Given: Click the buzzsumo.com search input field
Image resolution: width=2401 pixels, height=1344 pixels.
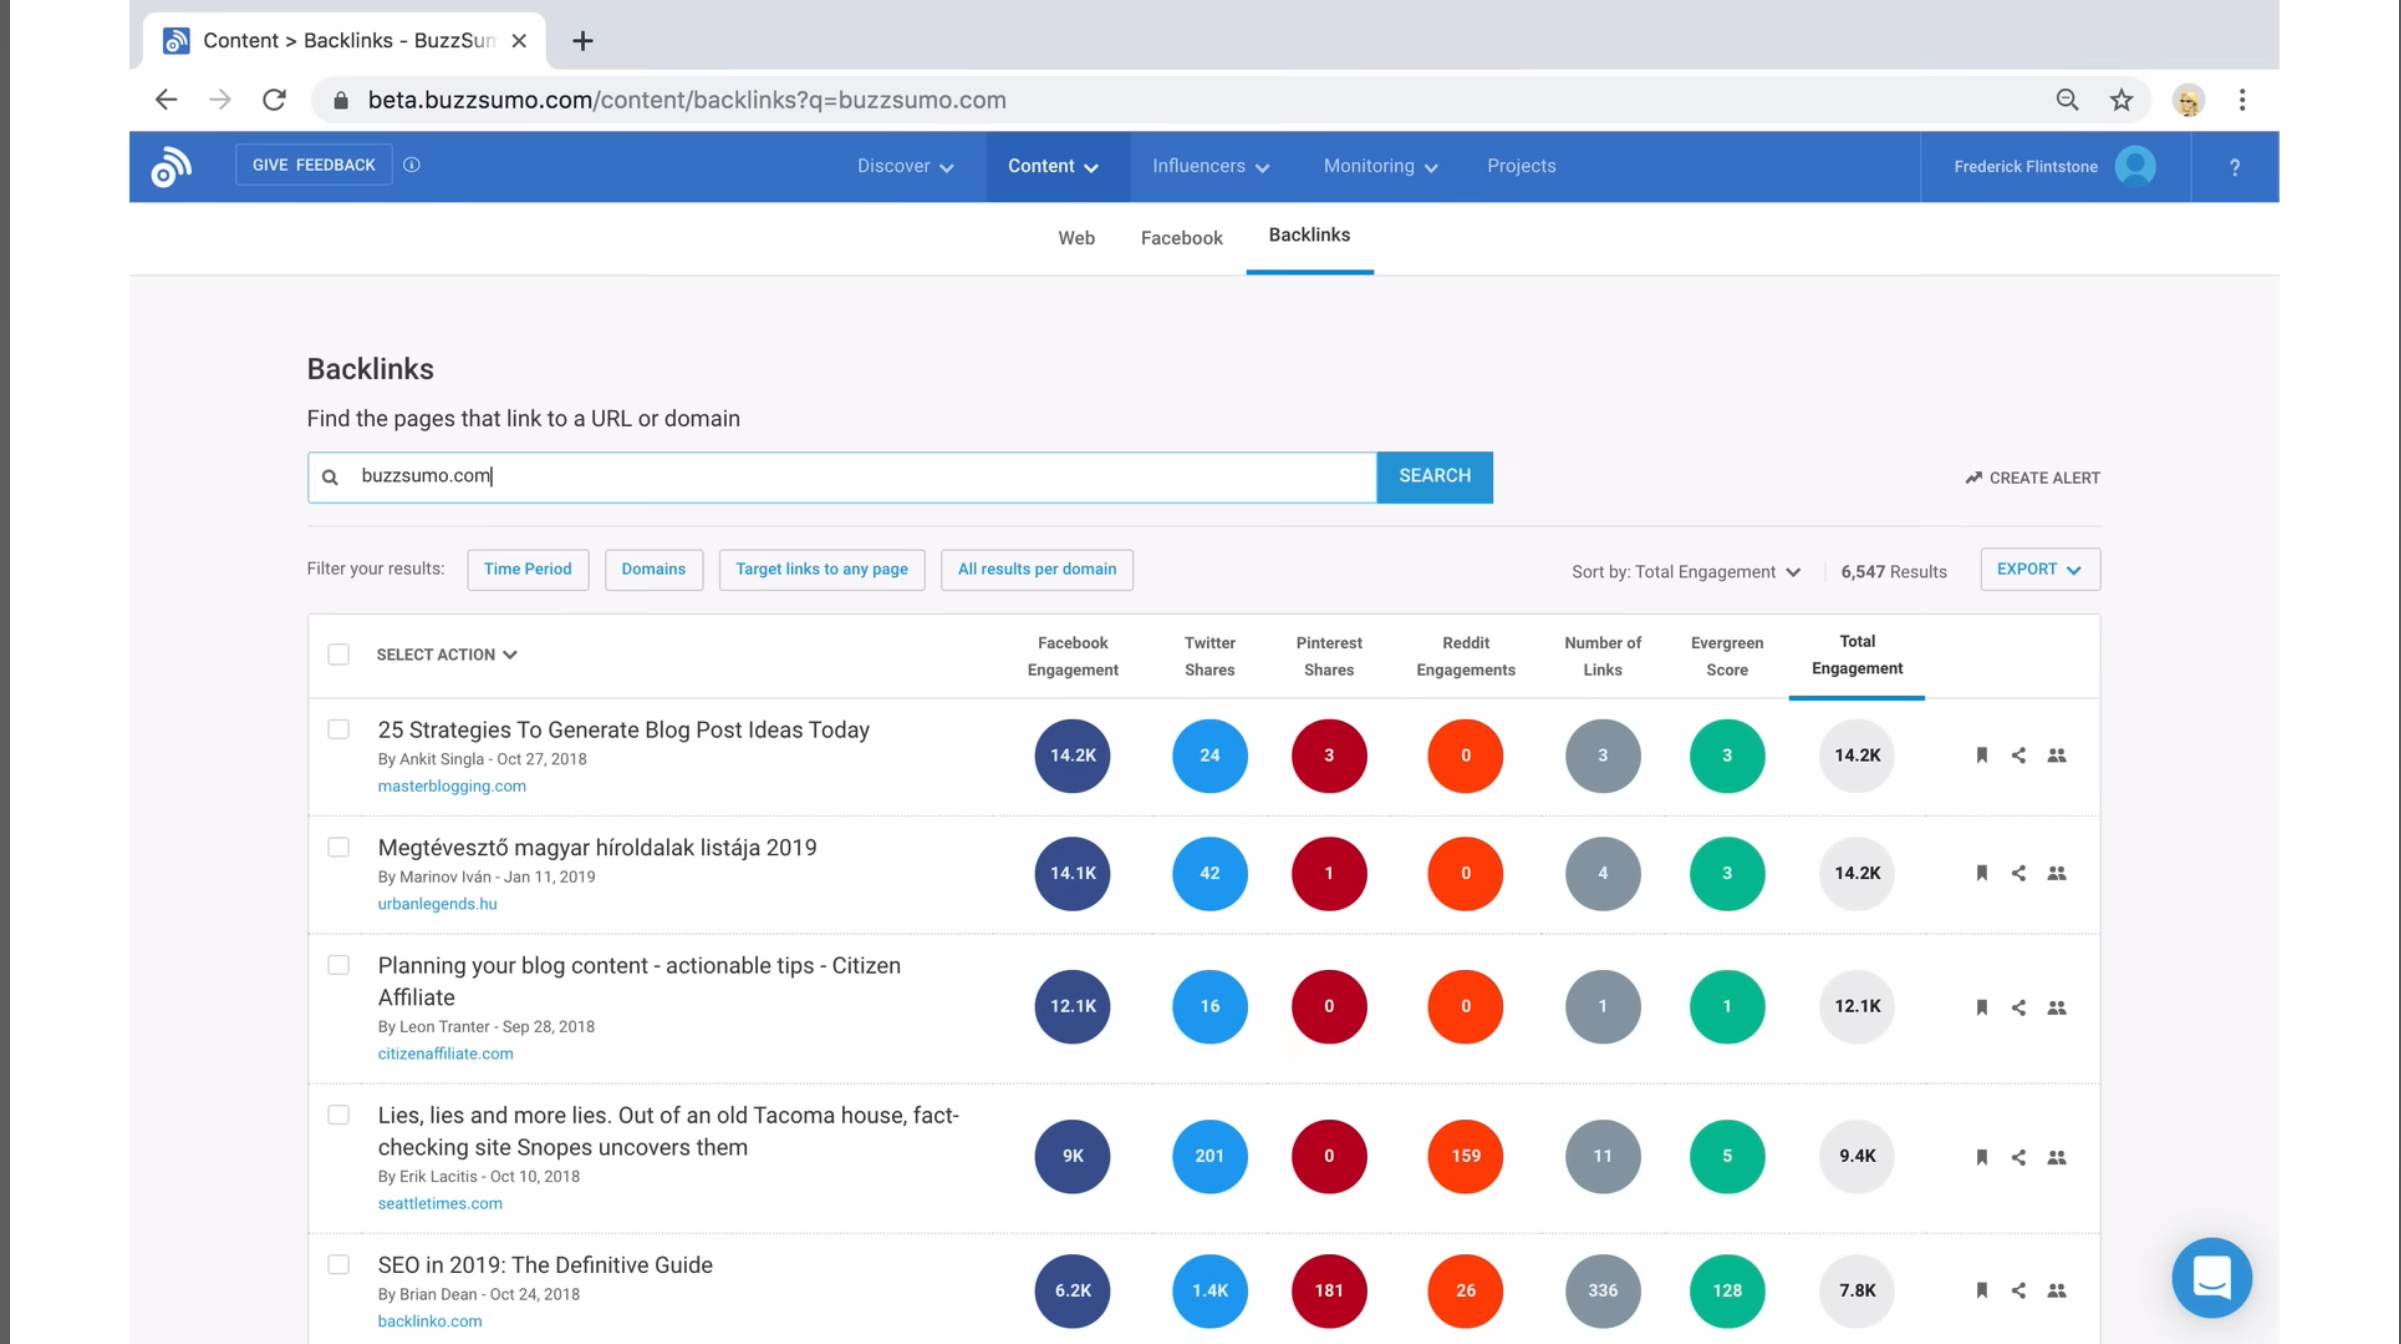Looking at the screenshot, I should (x=842, y=477).
